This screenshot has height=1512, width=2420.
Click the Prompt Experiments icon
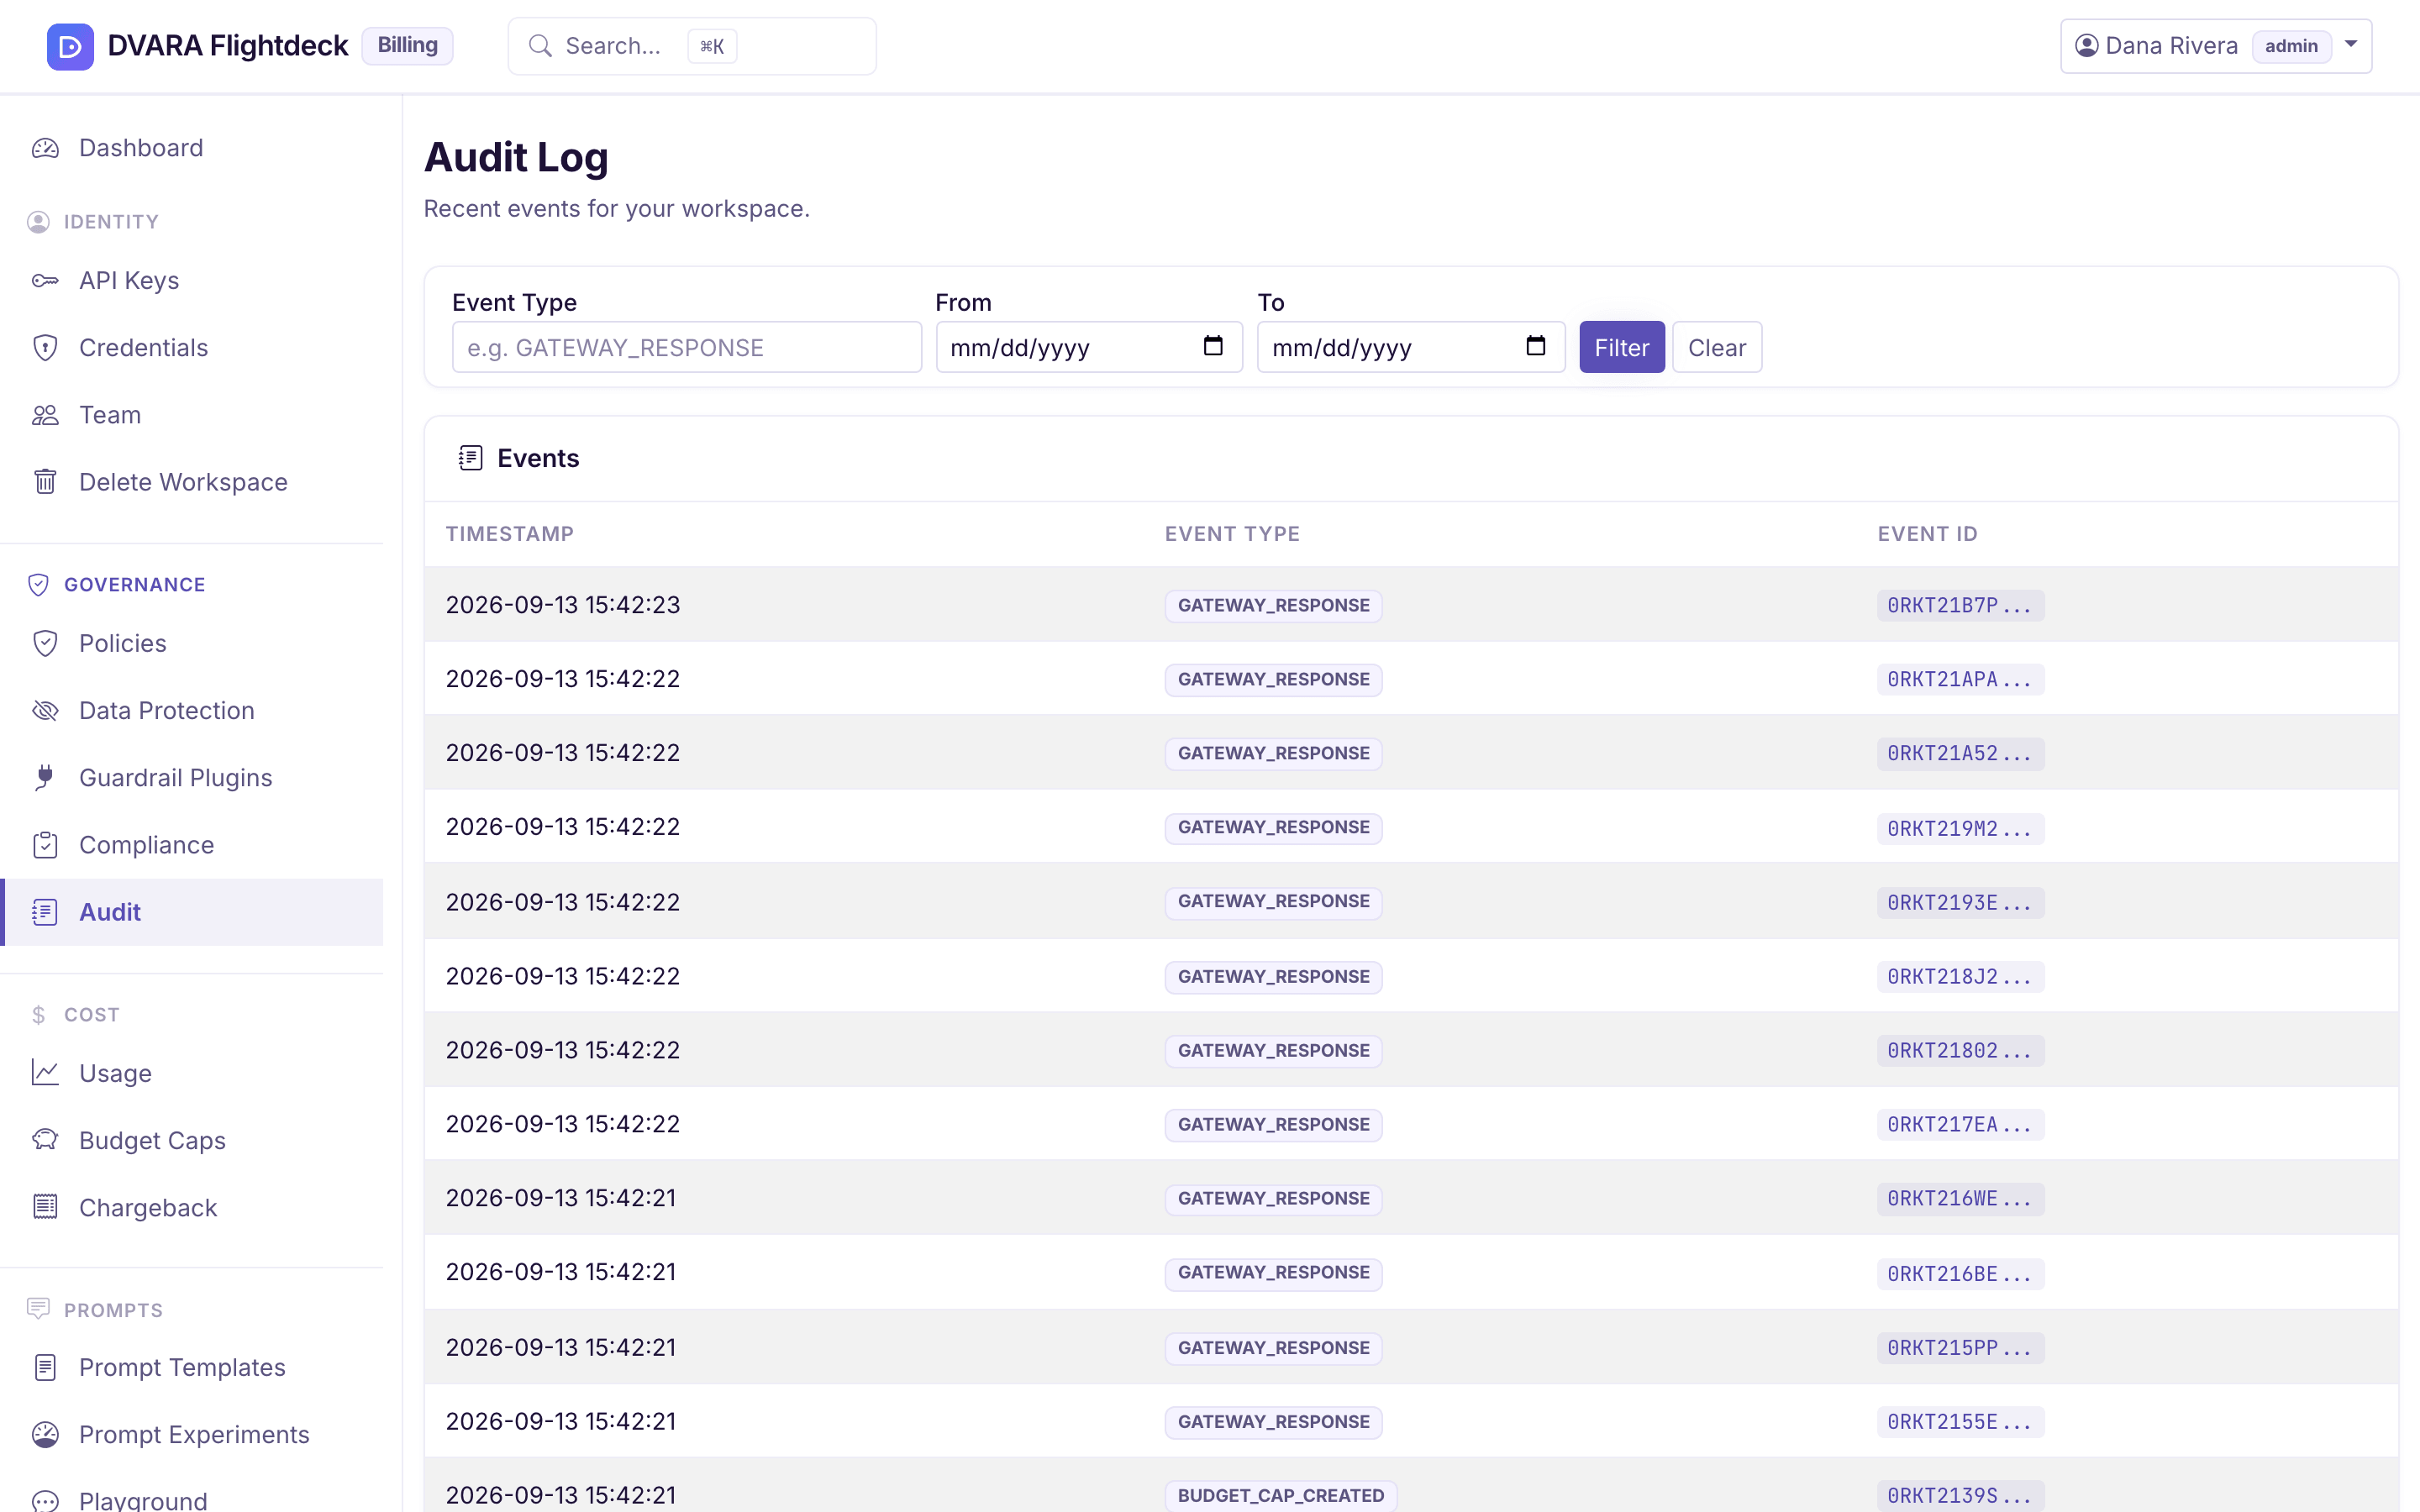pyautogui.click(x=45, y=1434)
